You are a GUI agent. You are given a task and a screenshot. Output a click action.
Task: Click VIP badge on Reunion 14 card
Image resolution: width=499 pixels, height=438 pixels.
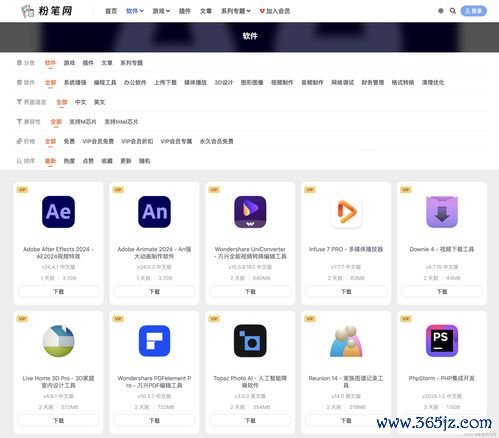point(310,319)
